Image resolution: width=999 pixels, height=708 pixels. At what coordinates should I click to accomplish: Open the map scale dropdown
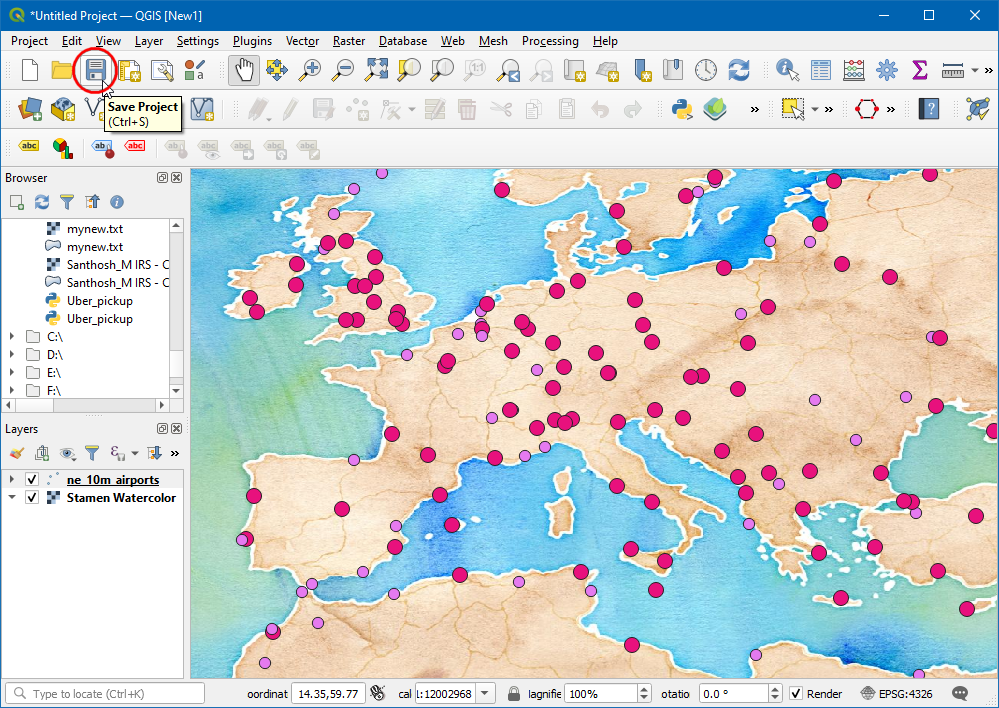pos(485,694)
